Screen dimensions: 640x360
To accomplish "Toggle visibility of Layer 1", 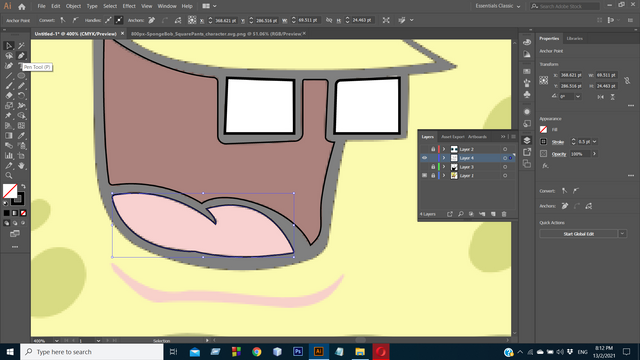I will point(424,176).
